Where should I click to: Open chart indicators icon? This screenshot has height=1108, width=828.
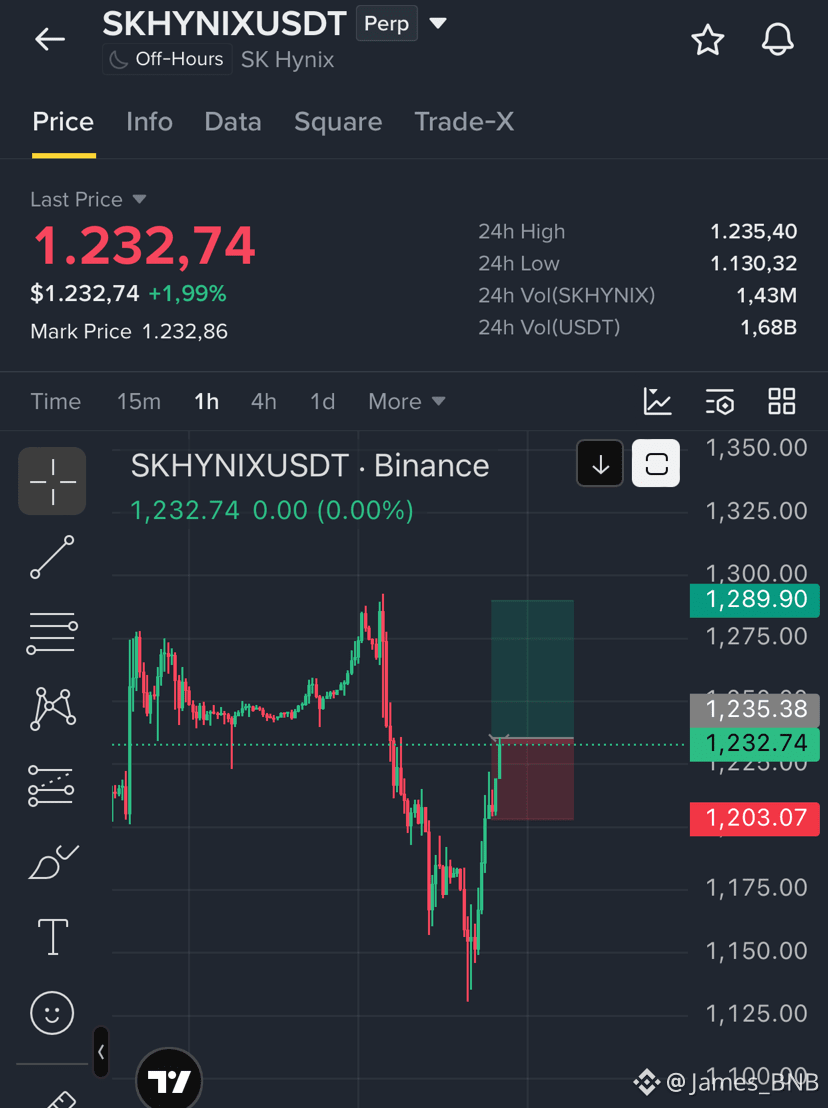click(x=657, y=401)
